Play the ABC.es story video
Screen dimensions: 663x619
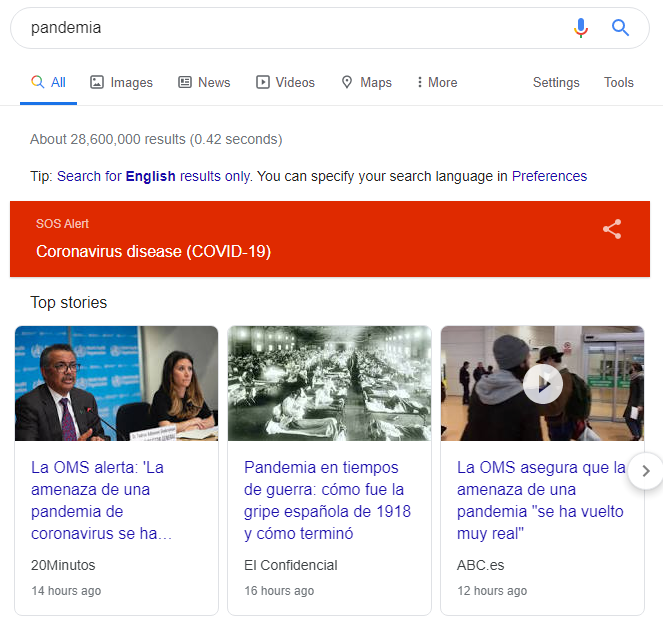[x=542, y=384]
